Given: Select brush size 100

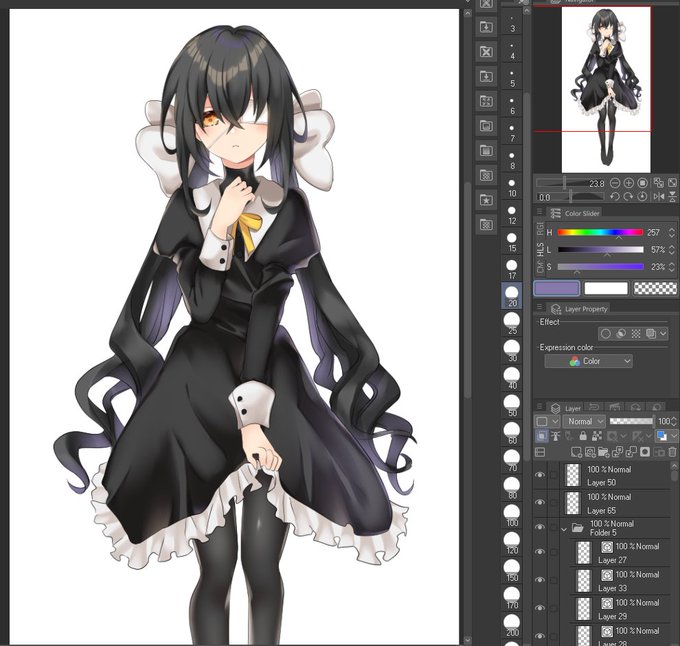Looking at the screenshot, I should (x=512, y=515).
